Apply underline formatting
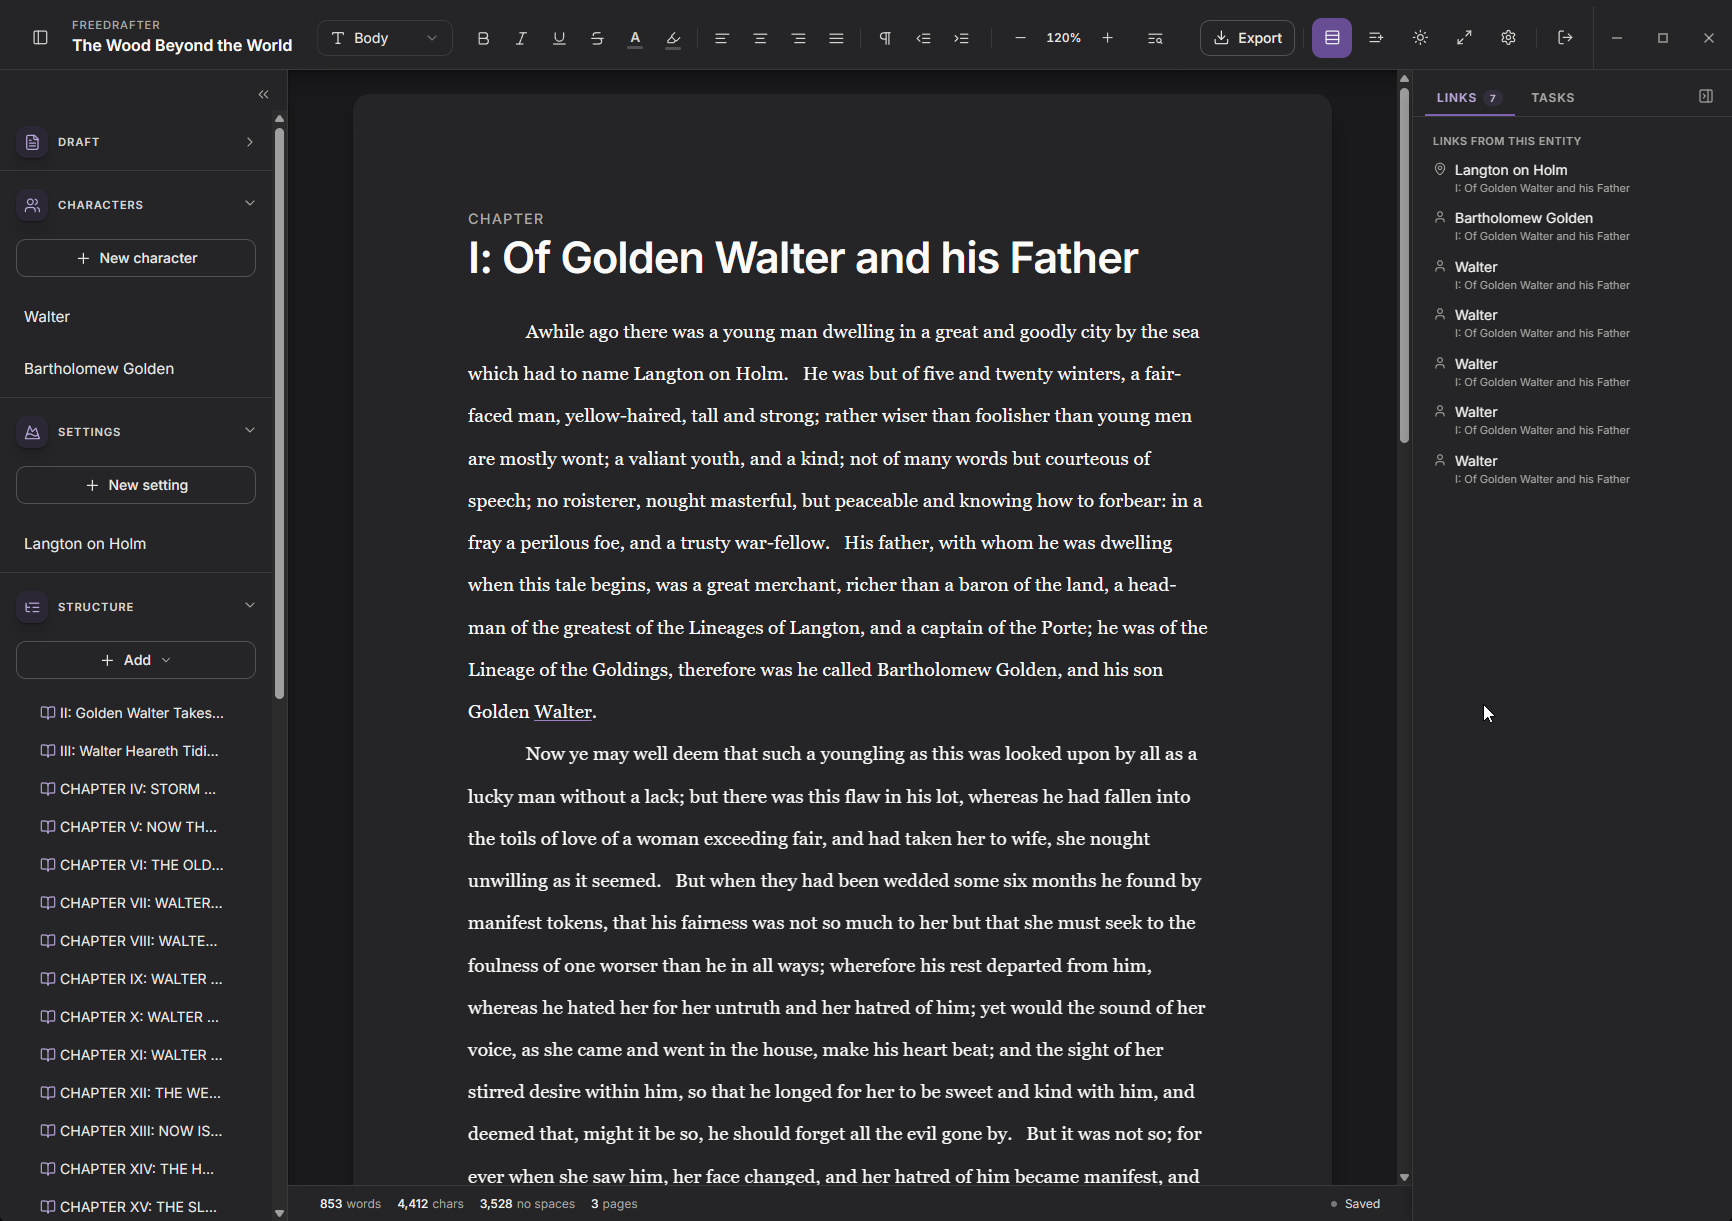Screen dimensions: 1732x1221 (x=559, y=38)
